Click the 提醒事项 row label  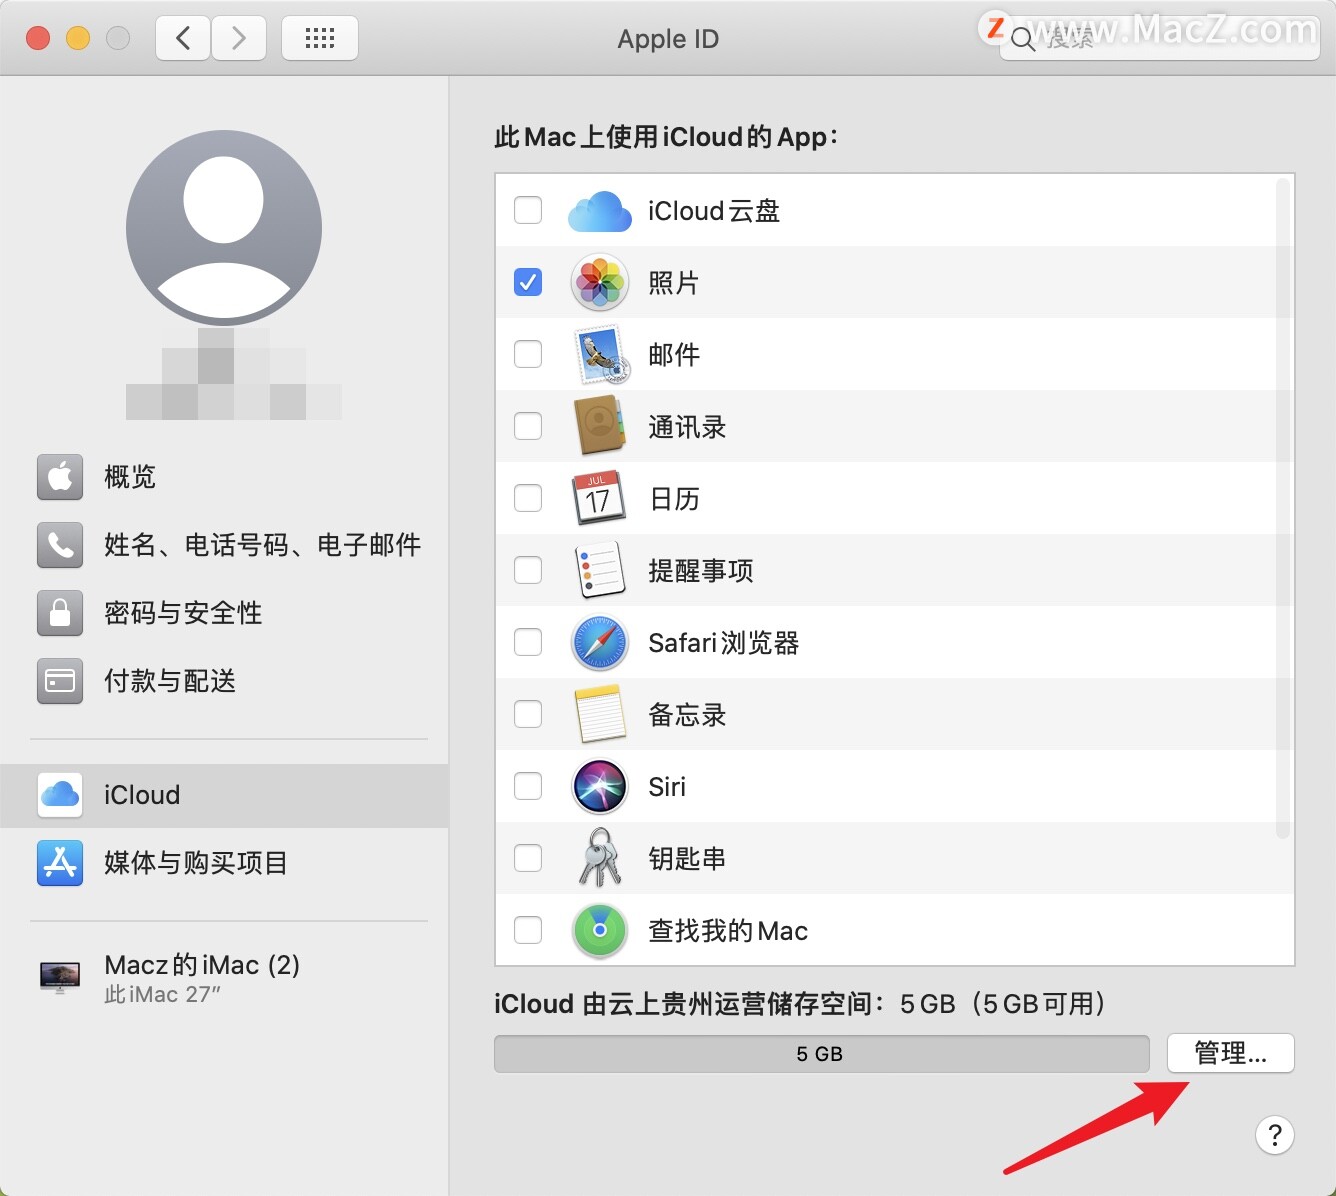coord(701,571)
